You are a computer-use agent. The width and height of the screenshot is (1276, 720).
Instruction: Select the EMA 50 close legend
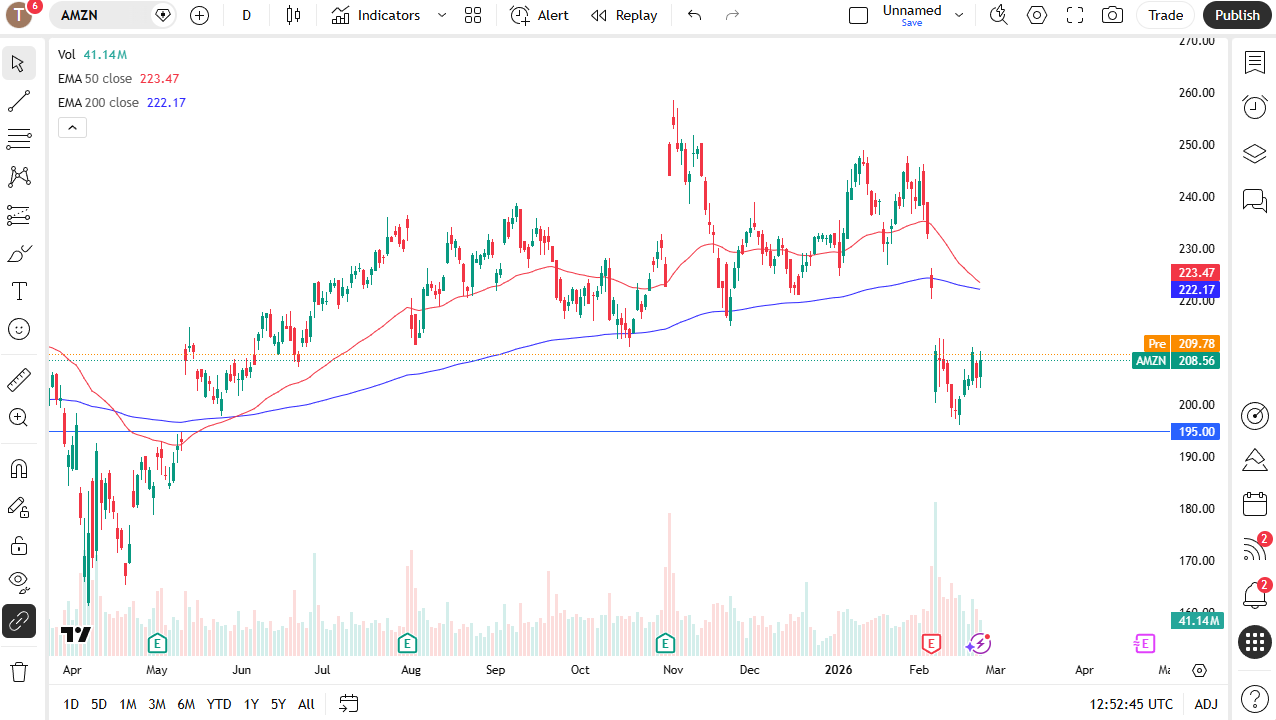[96, 78]
